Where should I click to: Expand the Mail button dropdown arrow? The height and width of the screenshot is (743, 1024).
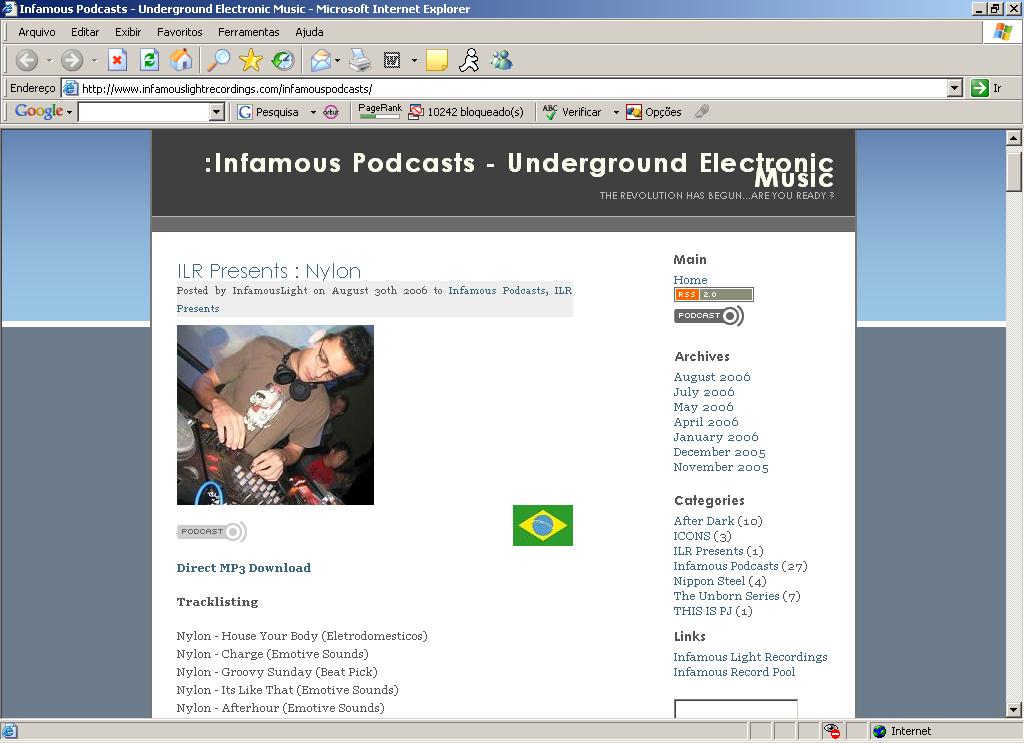(337, 61)
